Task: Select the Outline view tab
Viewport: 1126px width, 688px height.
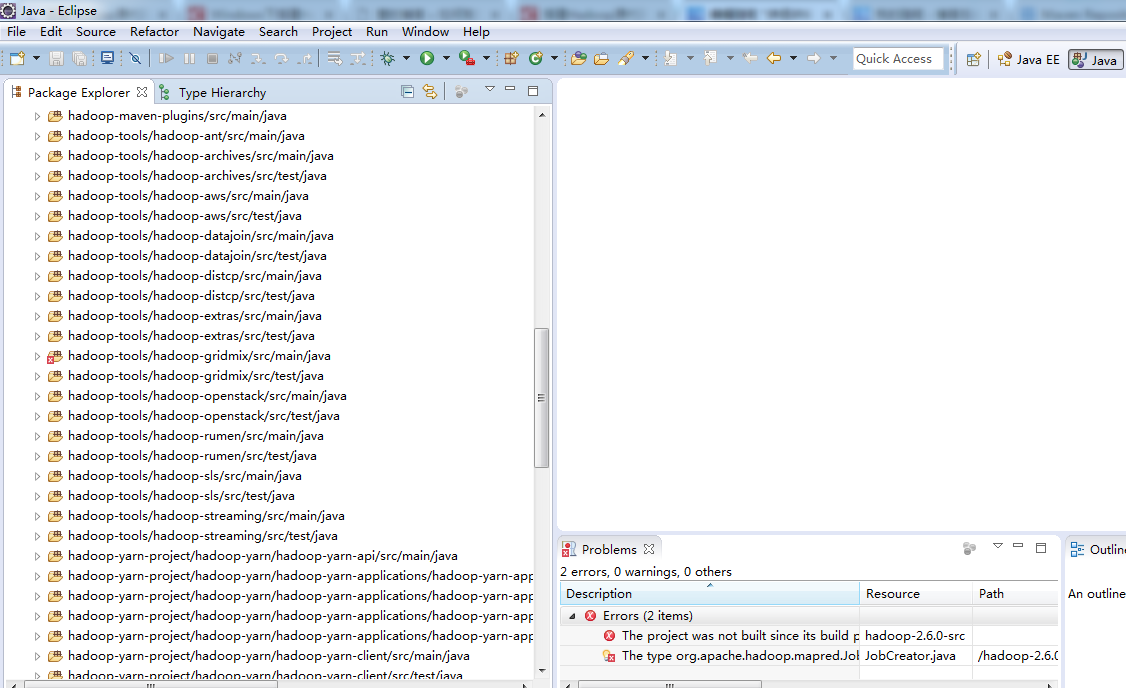Action: pos(1097,549)
